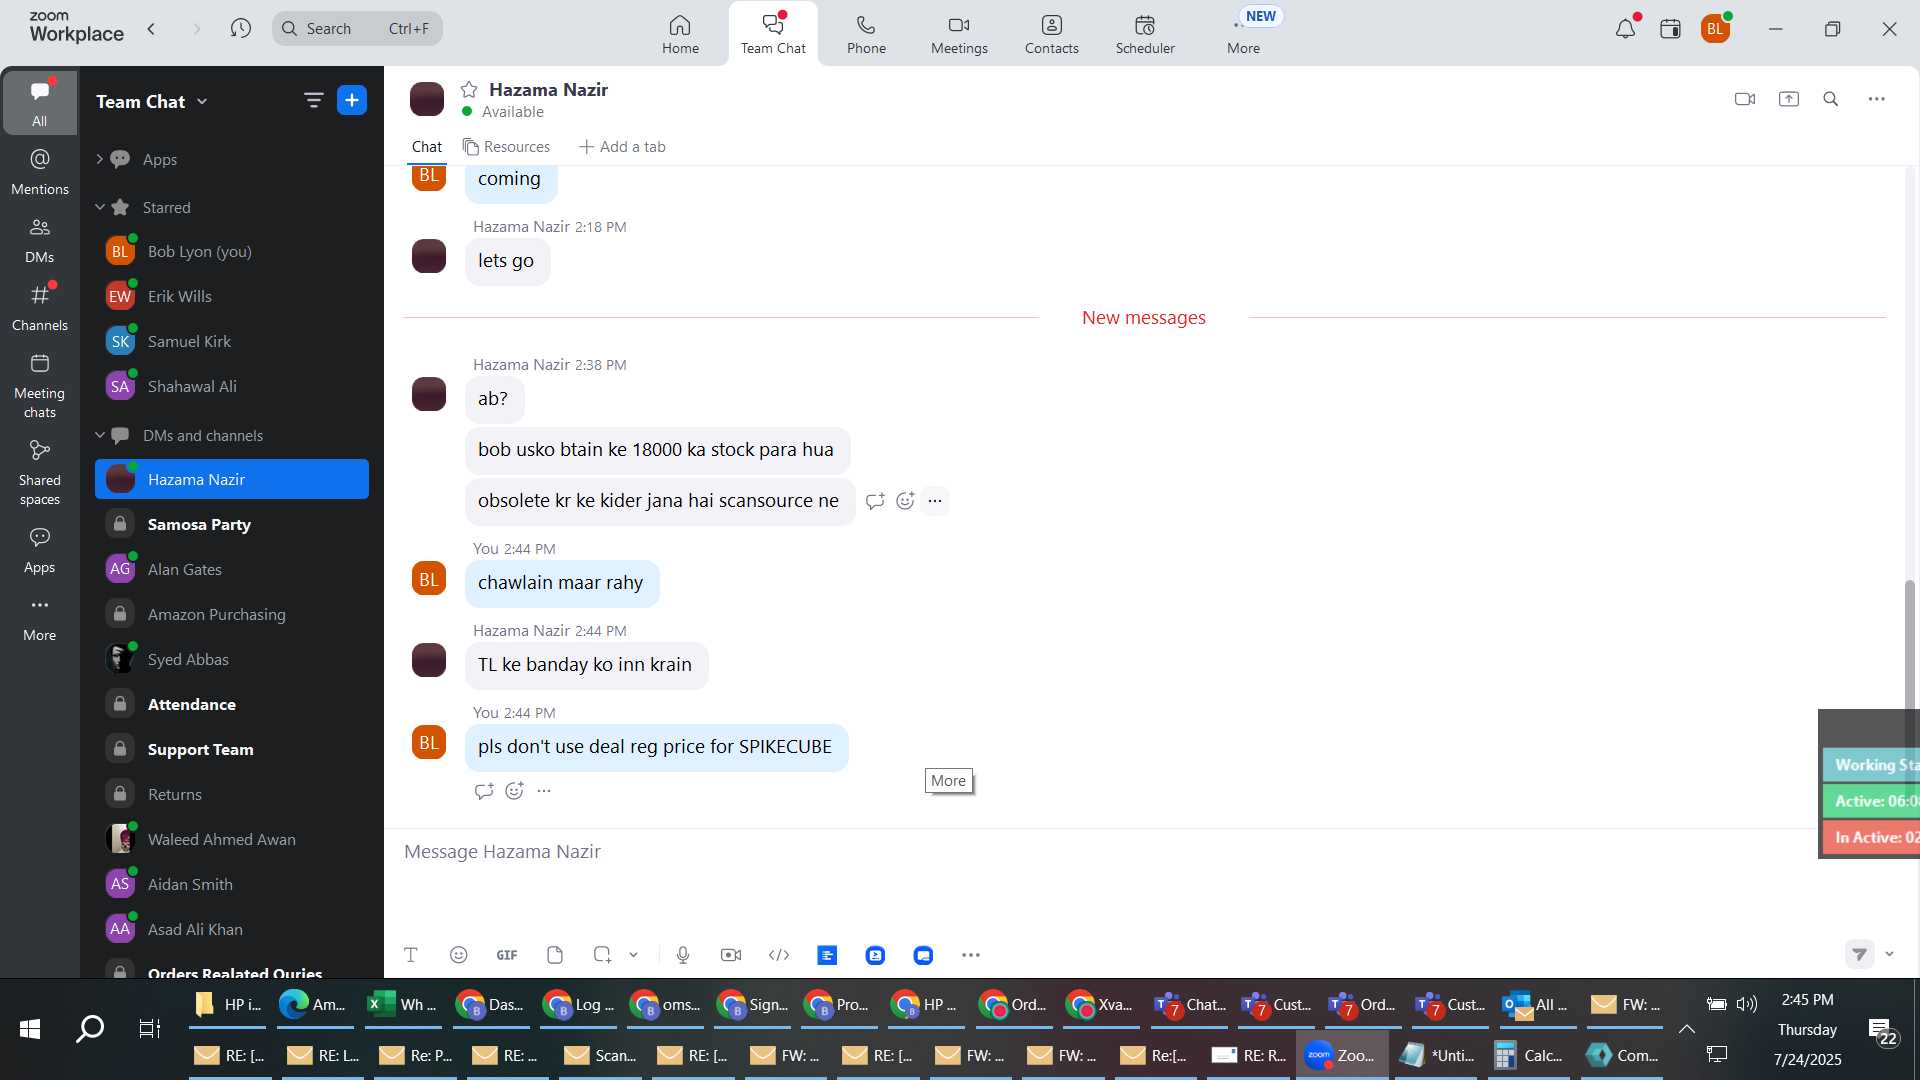Collapse the DMs and channels section
1920x1080 pixels.
[x=99, y=435]
